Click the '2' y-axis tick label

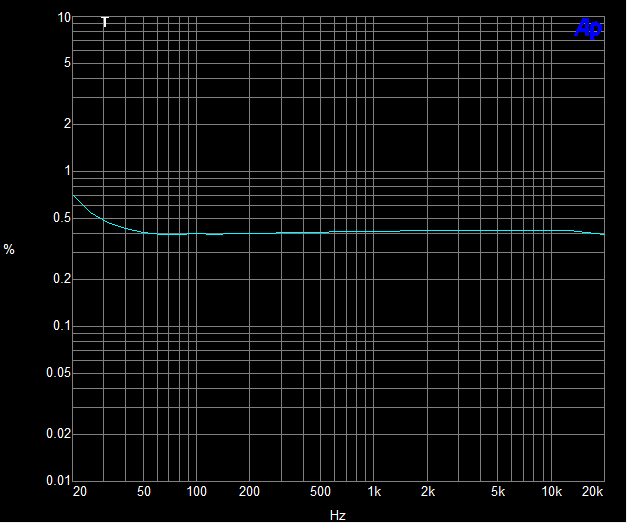click(x=67, y=123)
